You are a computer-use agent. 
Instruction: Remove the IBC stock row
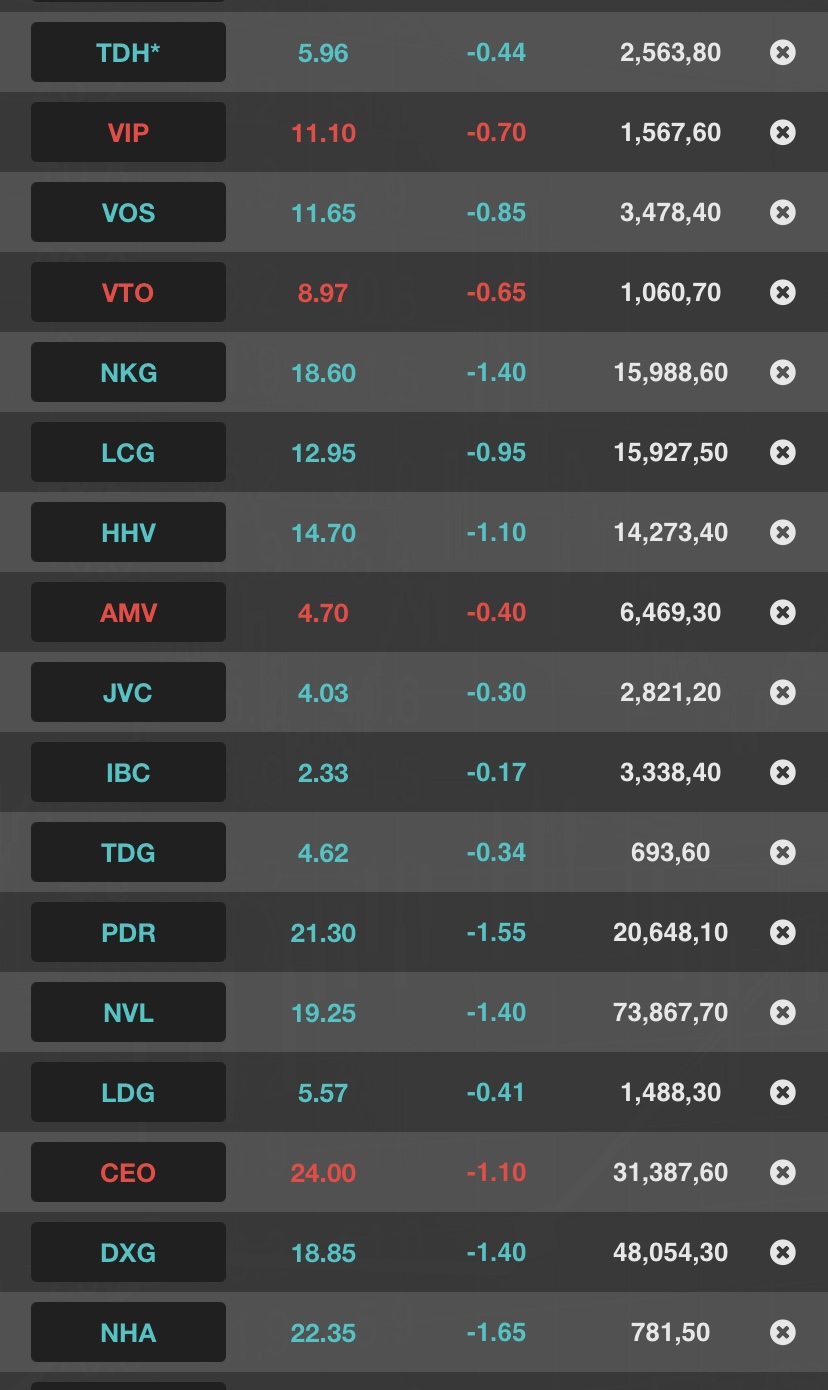(x=783, y=772)
